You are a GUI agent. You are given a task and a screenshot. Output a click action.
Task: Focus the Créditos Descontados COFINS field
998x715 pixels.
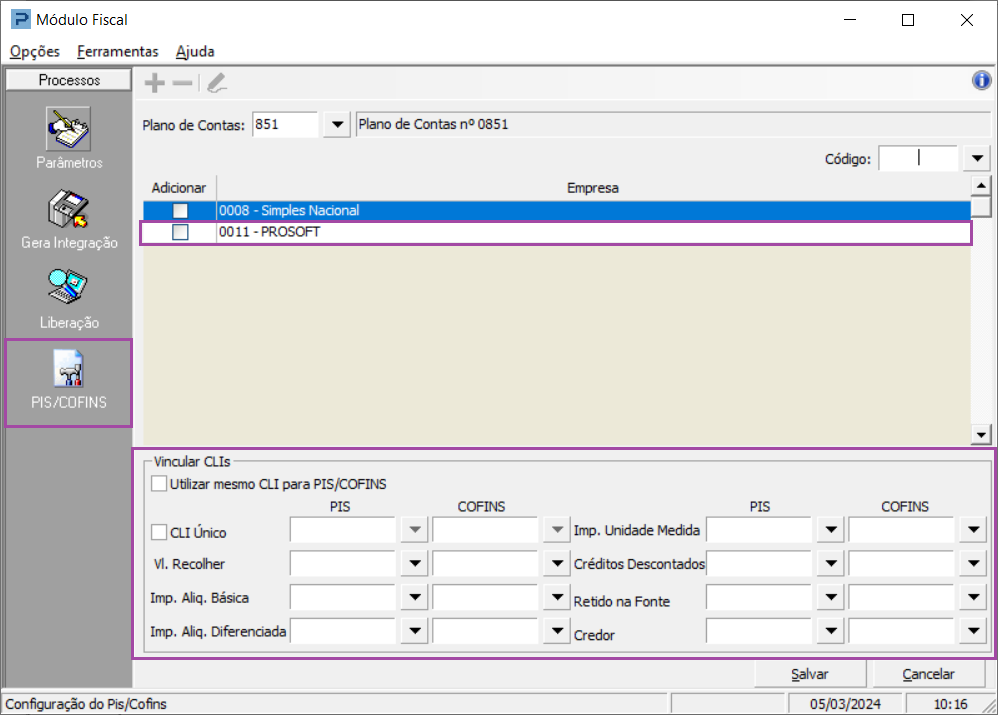click(x=902, y=563)
